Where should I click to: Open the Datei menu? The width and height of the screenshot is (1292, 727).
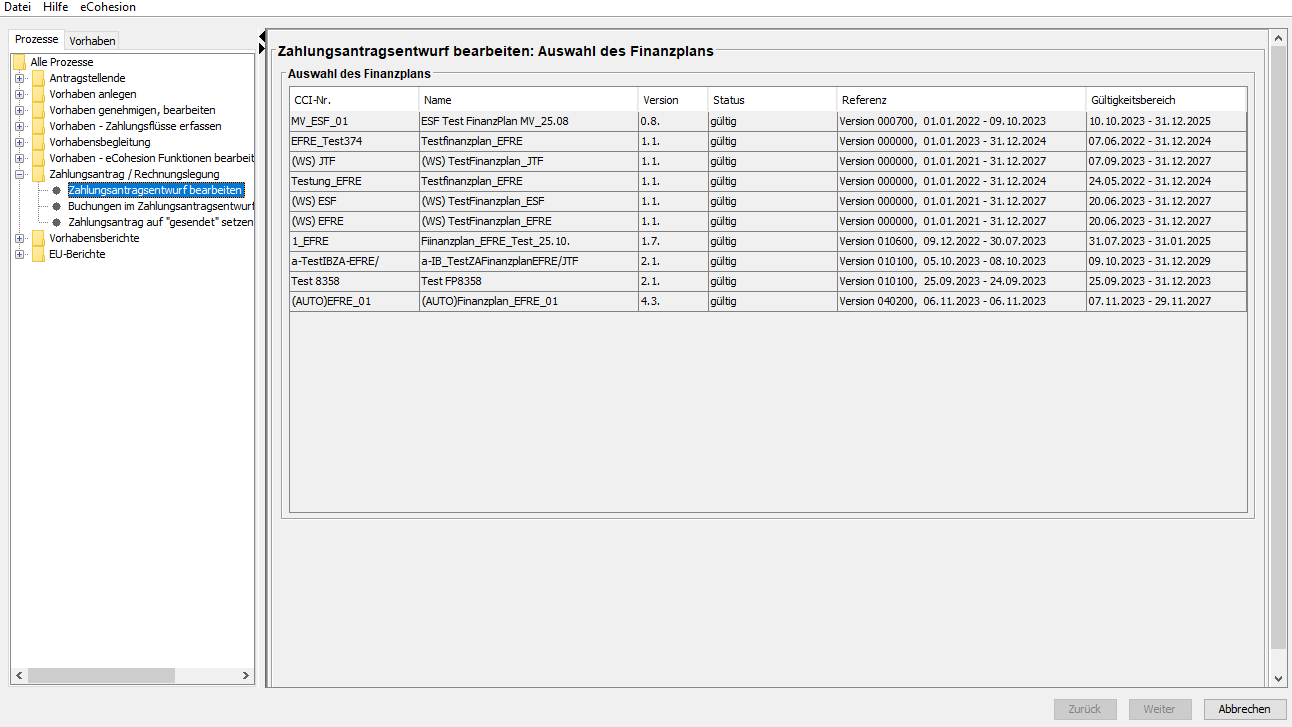click(x=18, y=7)
